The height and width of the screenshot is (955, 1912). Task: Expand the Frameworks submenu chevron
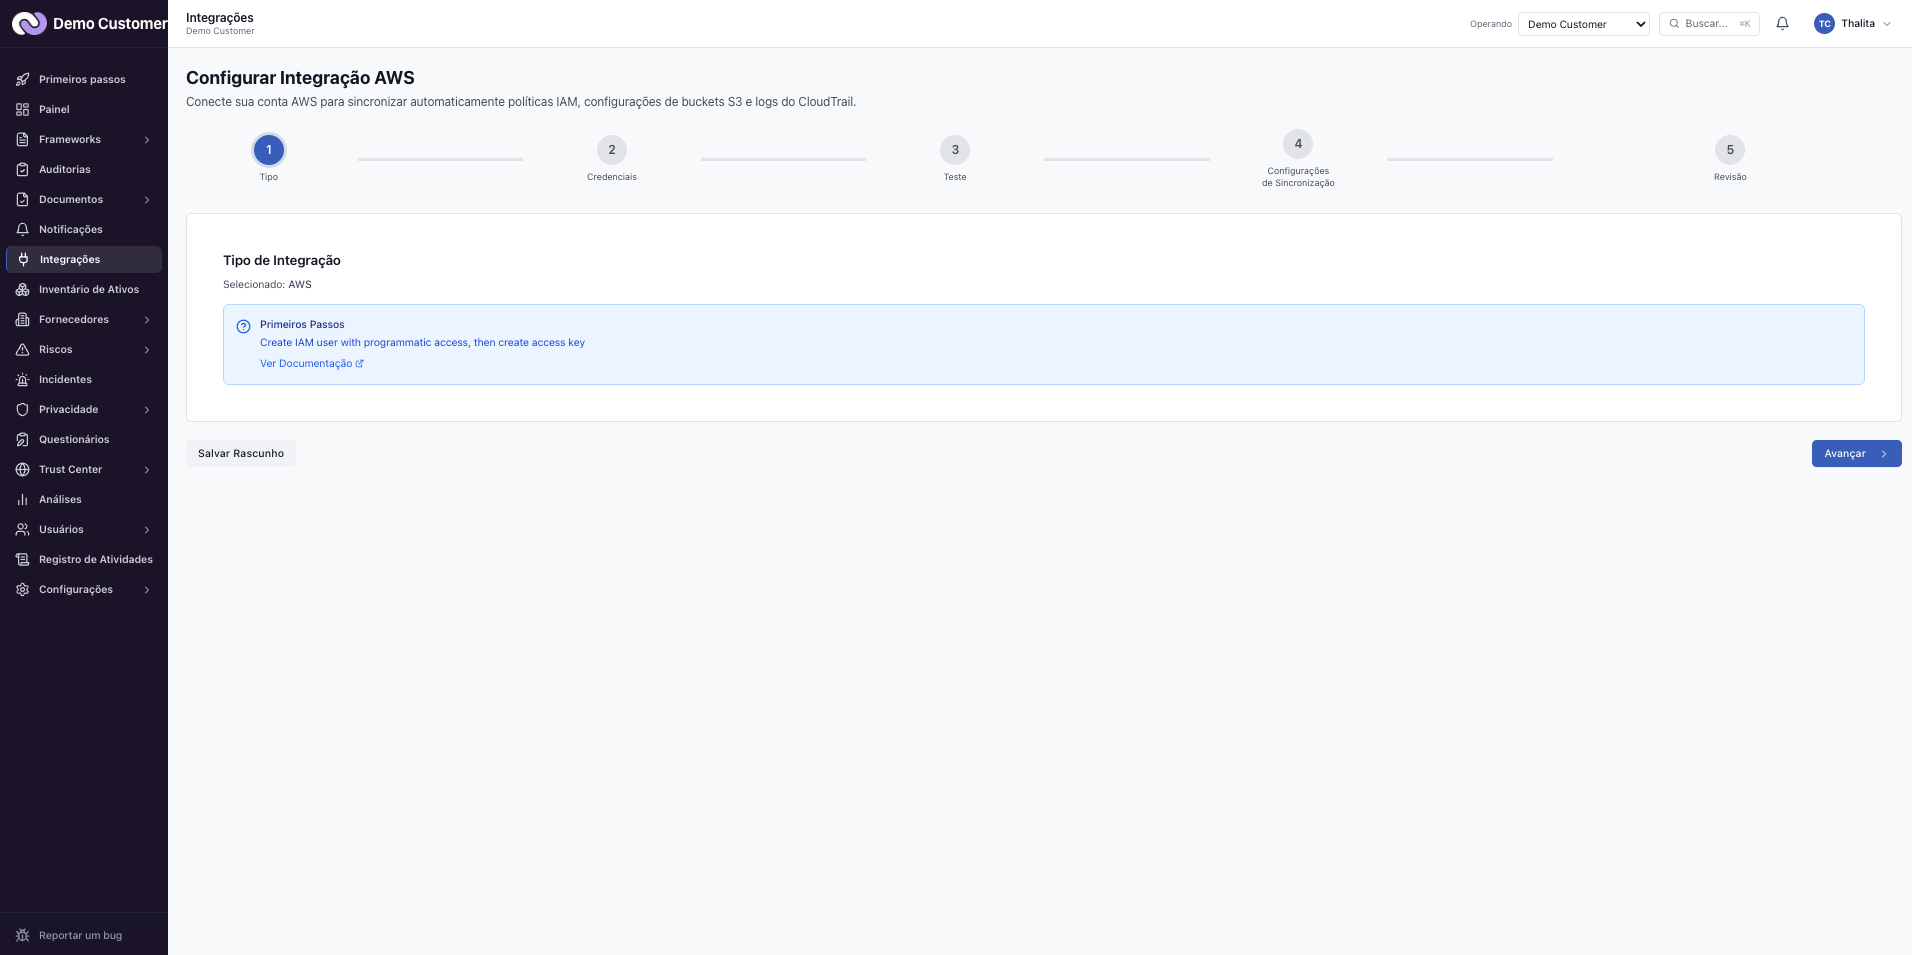[147, 140]
